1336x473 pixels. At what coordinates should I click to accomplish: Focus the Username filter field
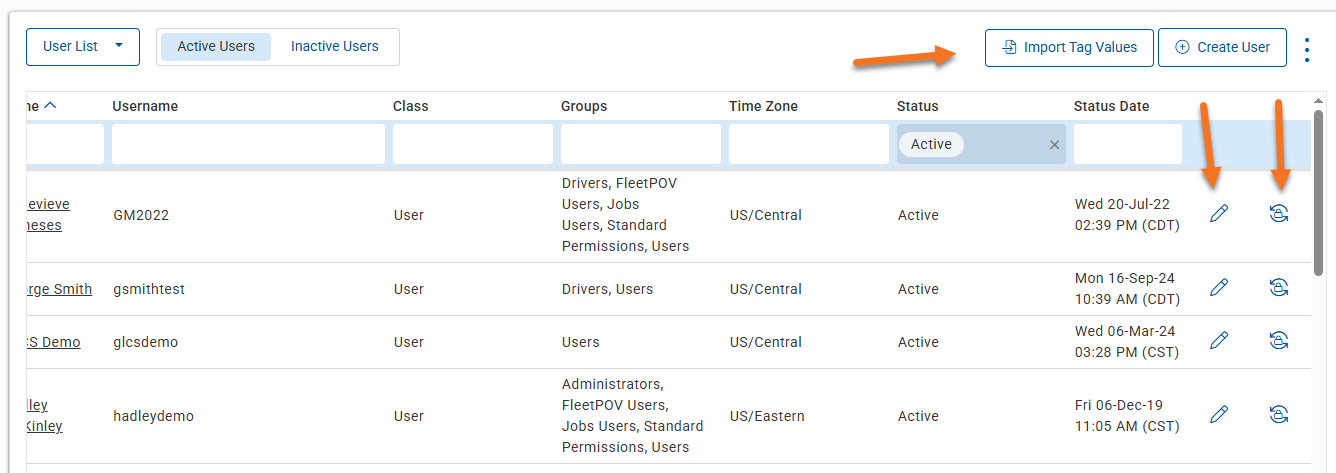pyautogui.click(x=248, y=144)
